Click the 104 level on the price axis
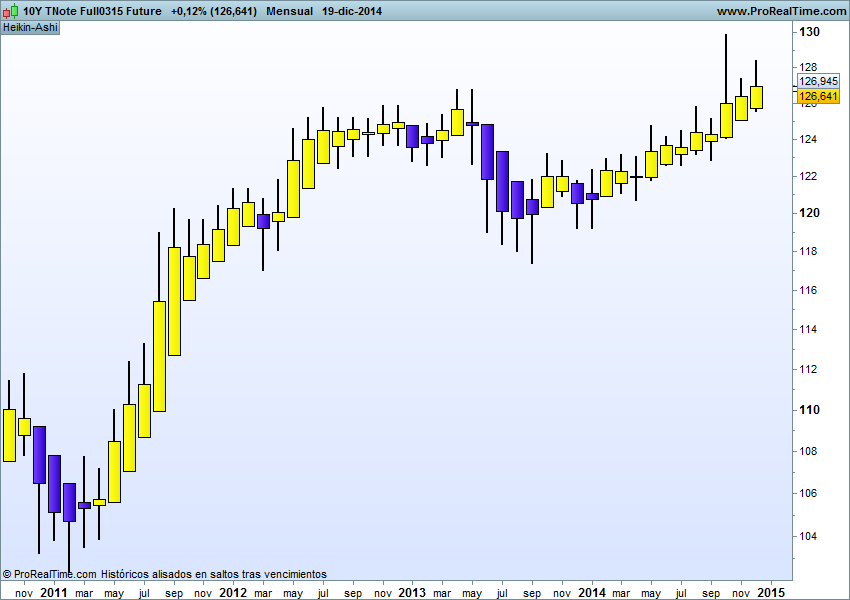The image size is (850, 600). pos(809,536)
